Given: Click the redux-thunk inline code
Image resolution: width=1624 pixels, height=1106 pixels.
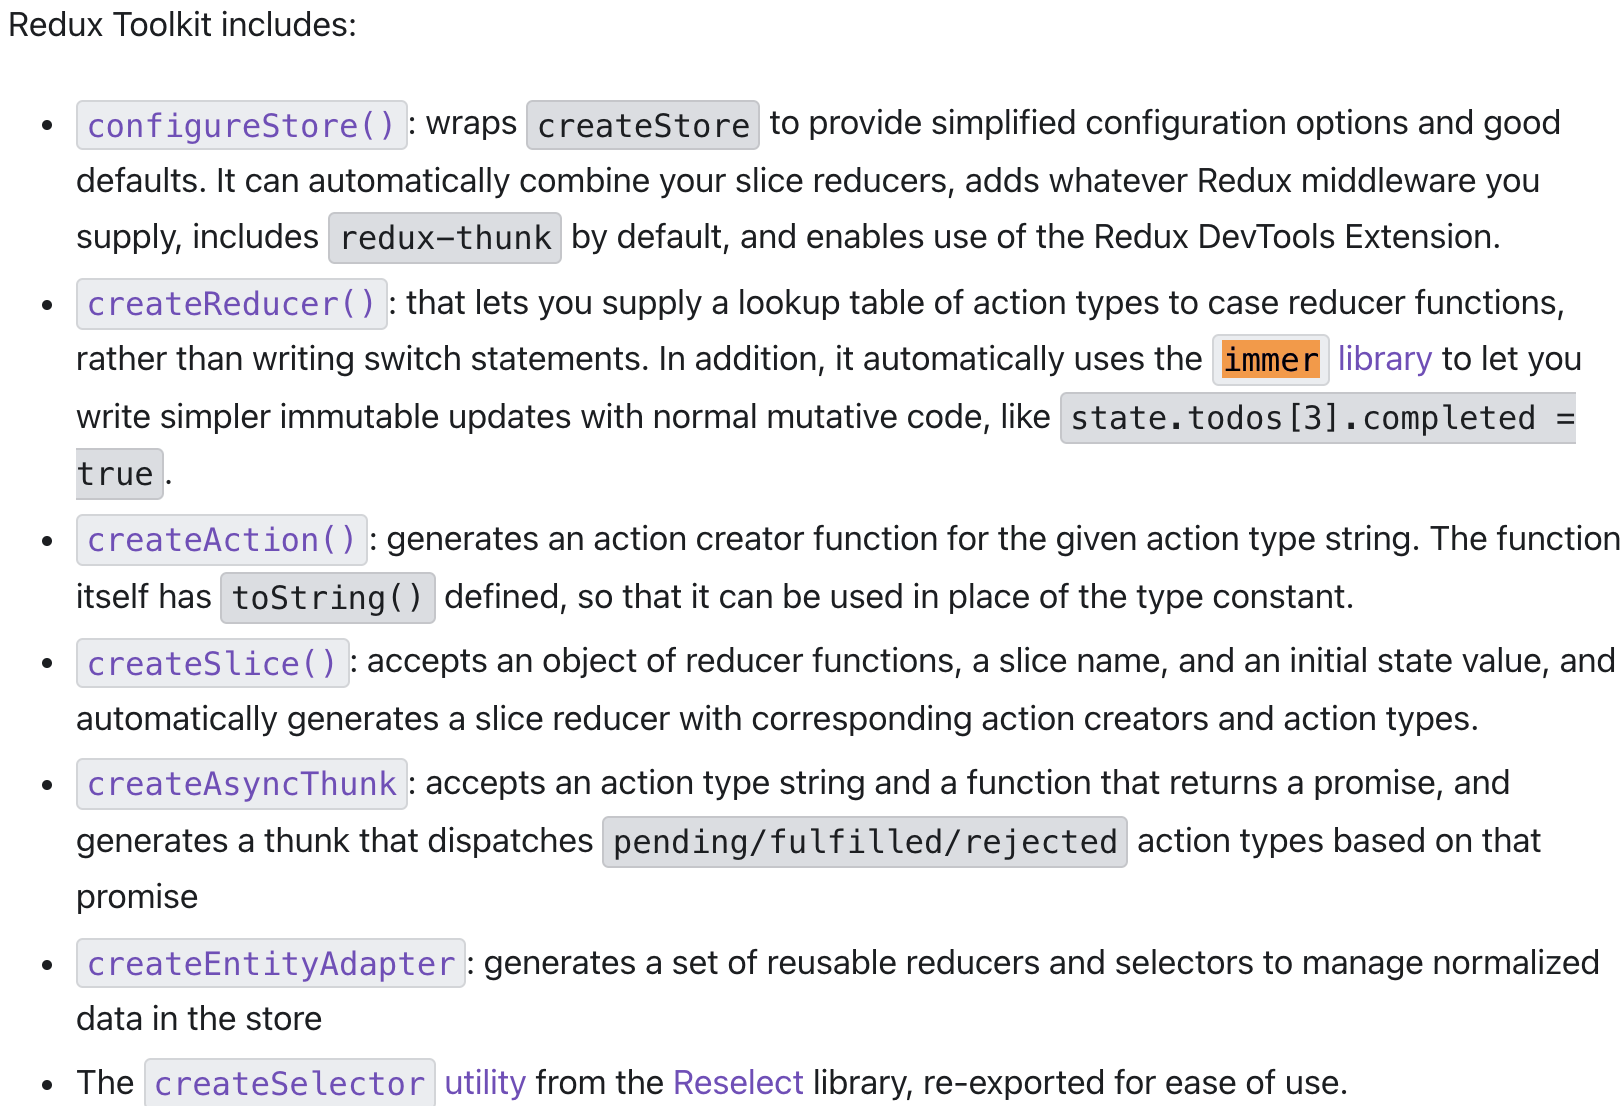Looking at the screenshot, I should click(x=445, y=238).
